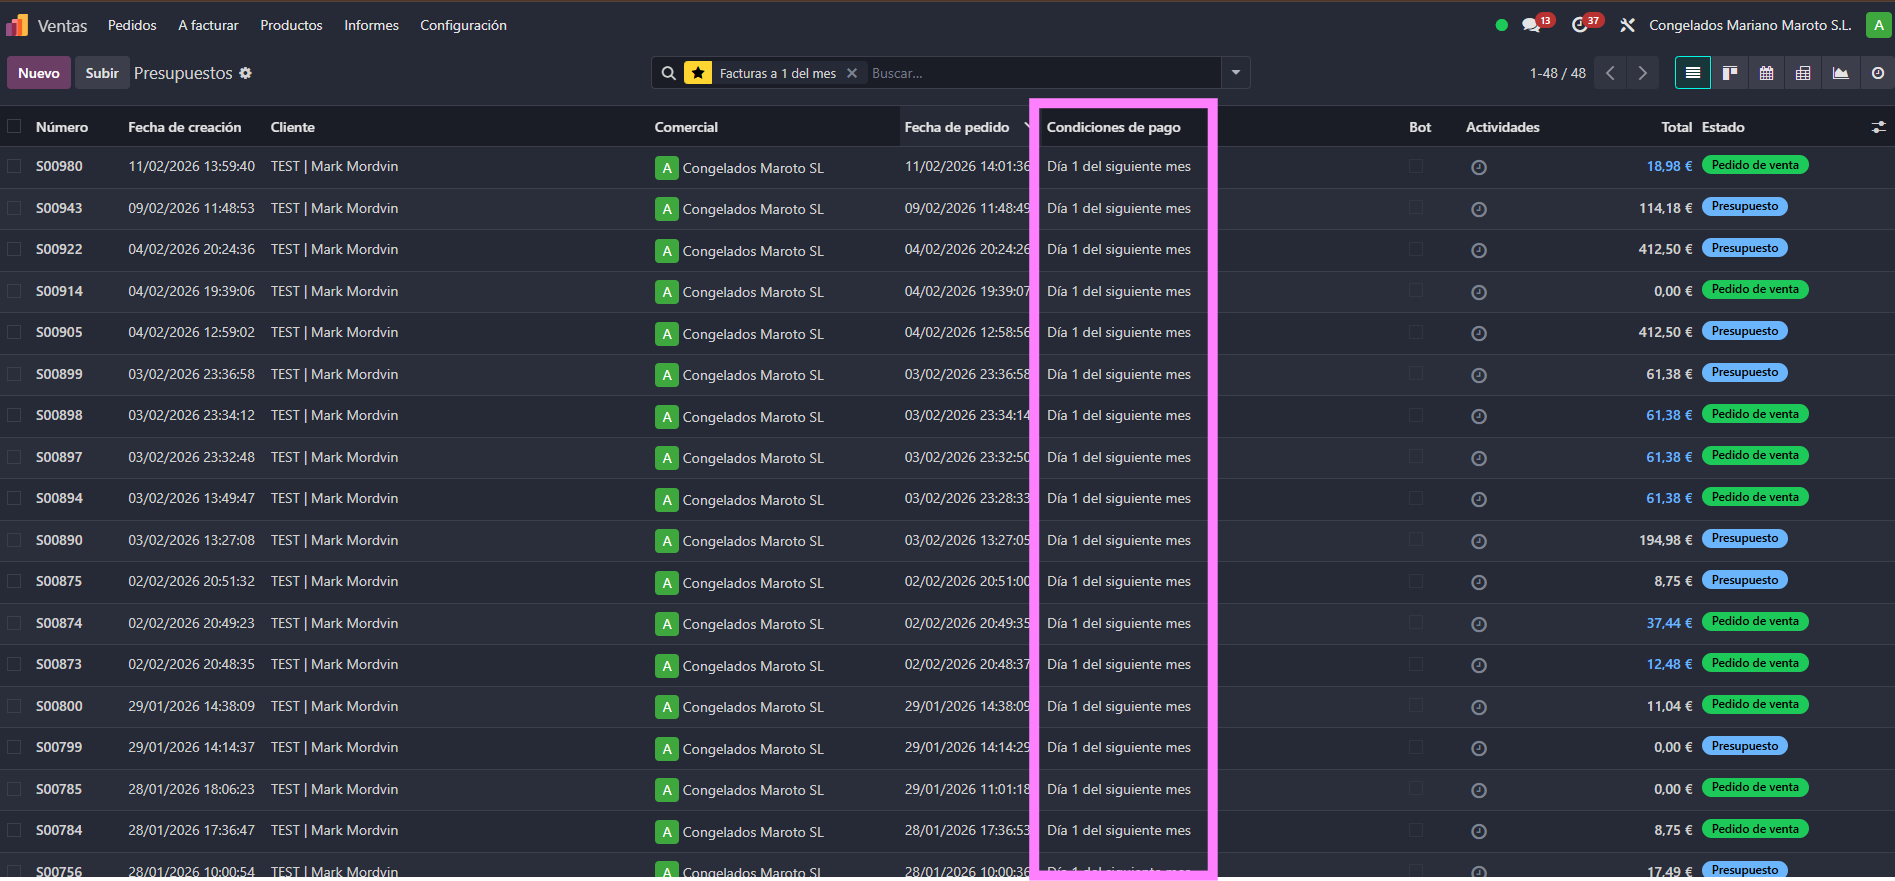
Task: Tick the select-all checkbox in header
Action: pyautogui.click(x=14, y=127)
